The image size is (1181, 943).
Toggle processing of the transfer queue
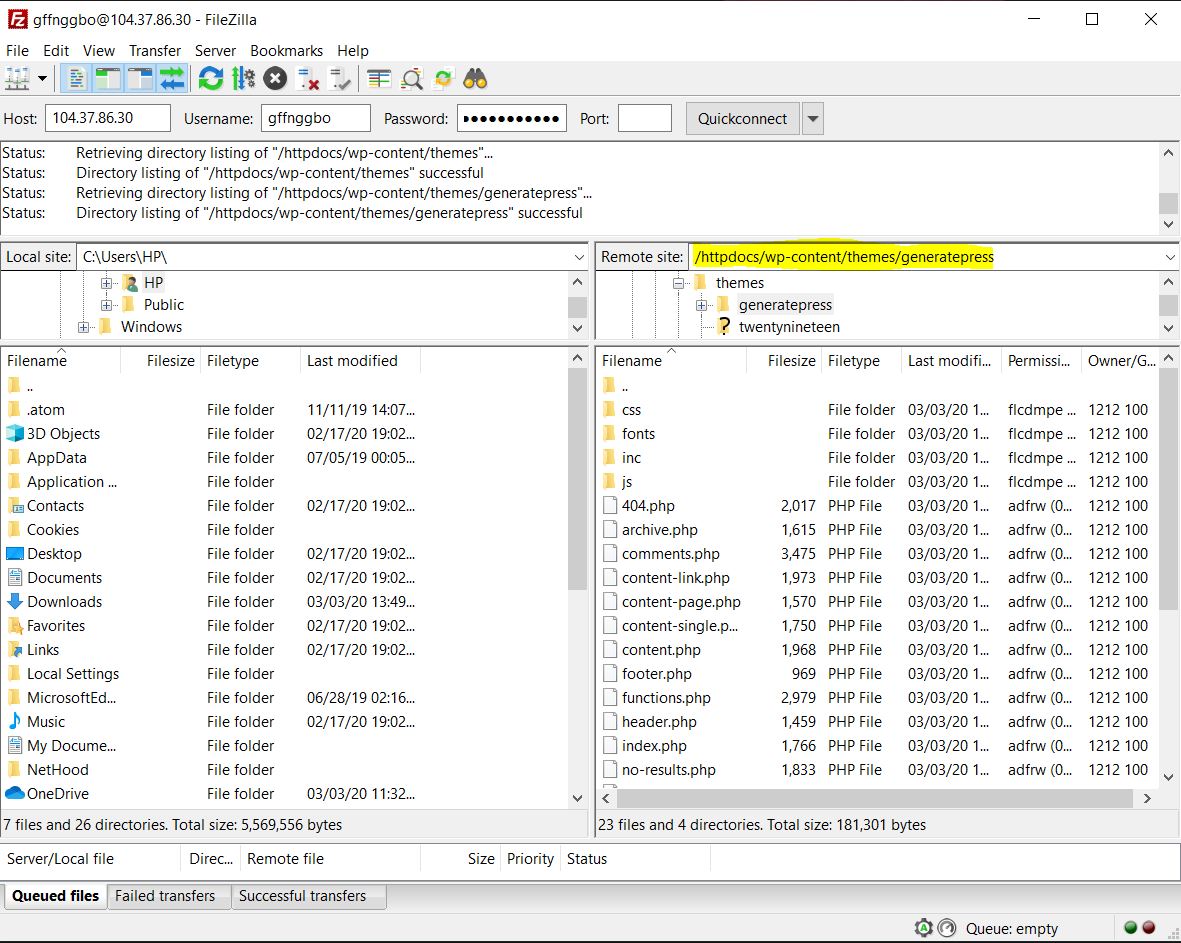point(243,78)
